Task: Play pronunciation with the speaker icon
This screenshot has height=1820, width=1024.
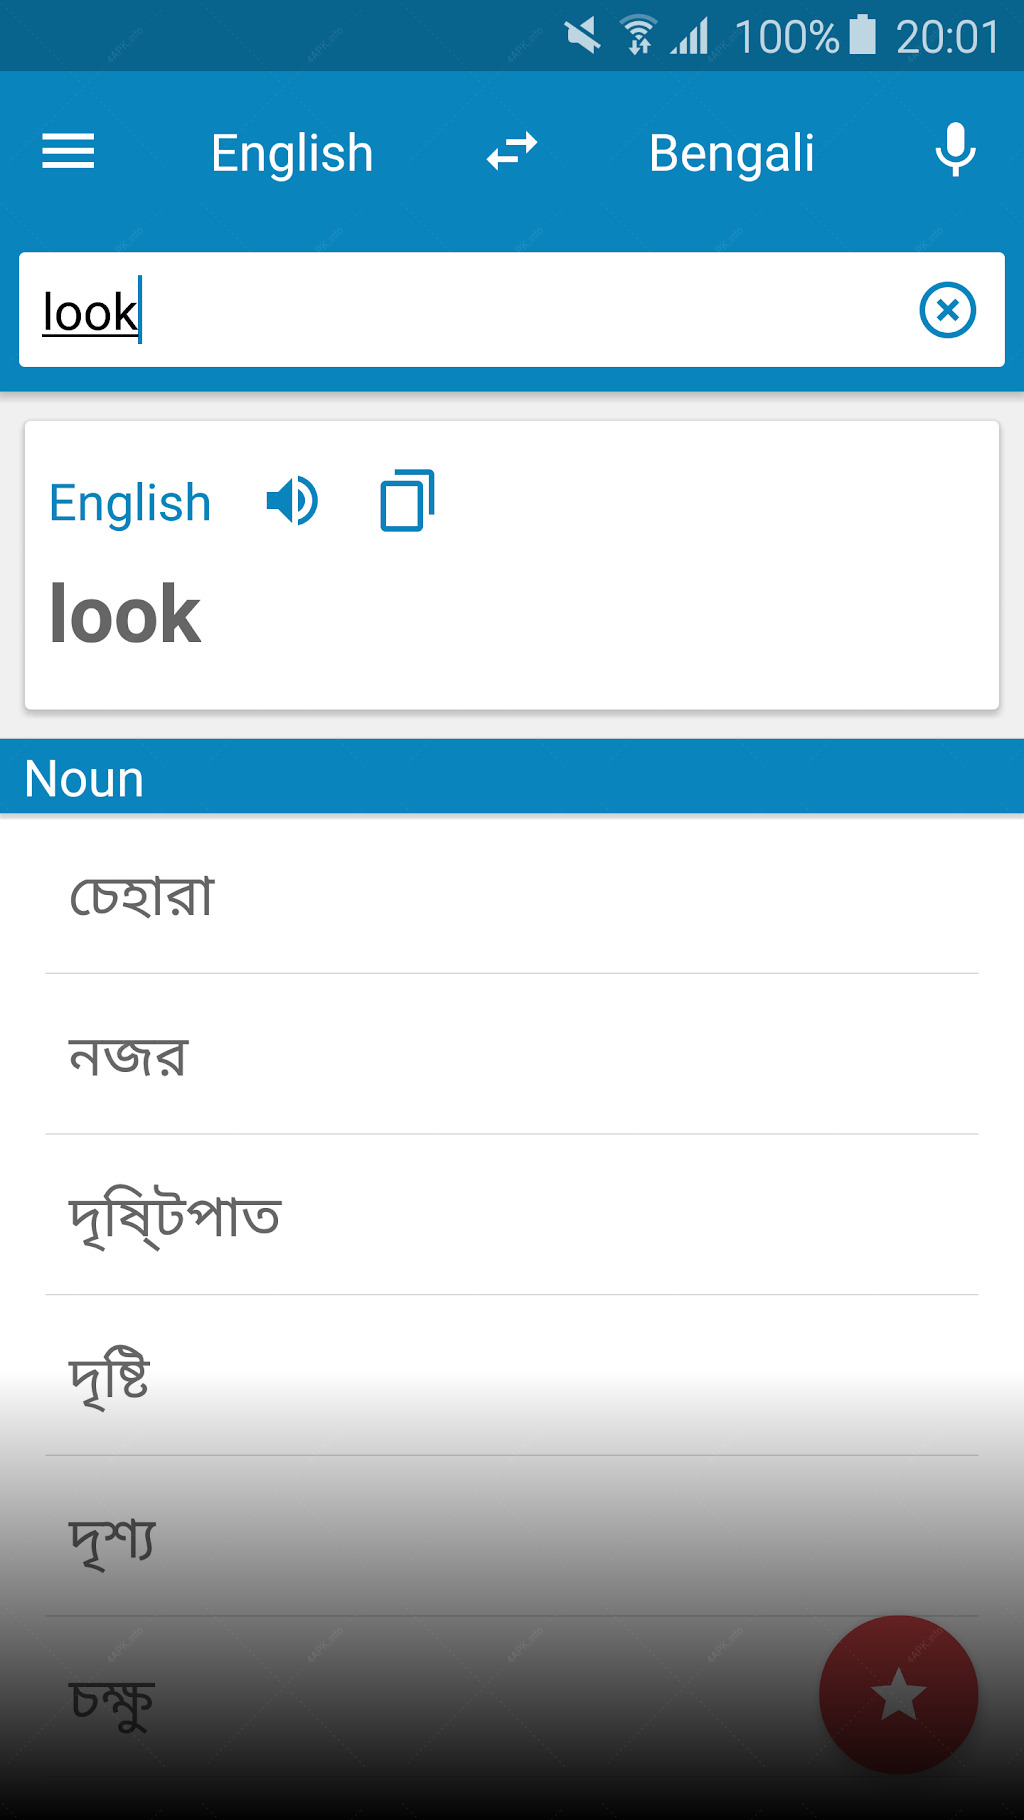Action: point(292,501)
